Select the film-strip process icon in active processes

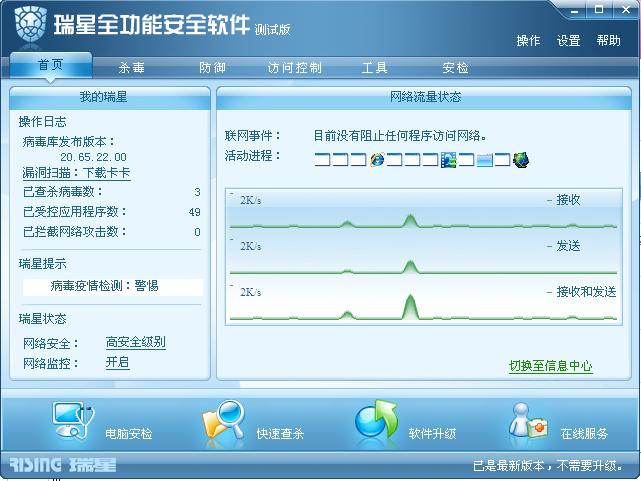[x=448, y=159]
